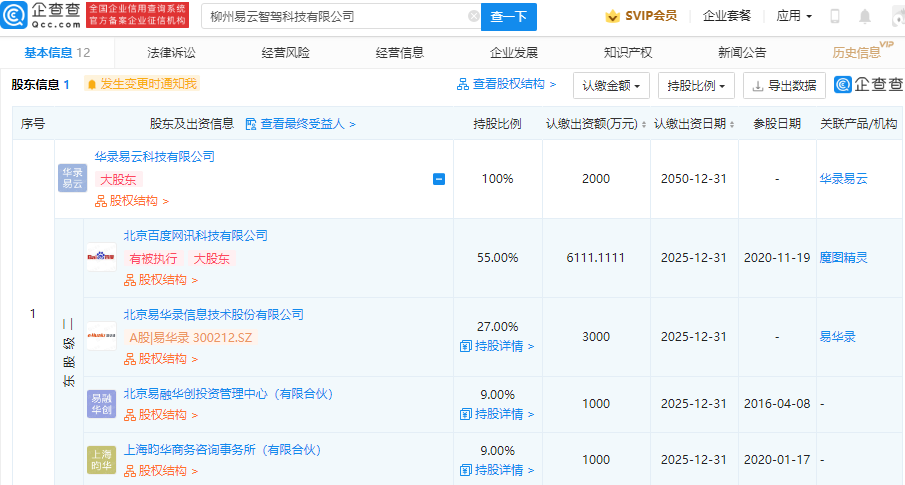Open 股权结构 under 上海昀华商务咨询事务所
Image resolution: width=905 pixels, height=485 pixels.
tap(160, 471)
